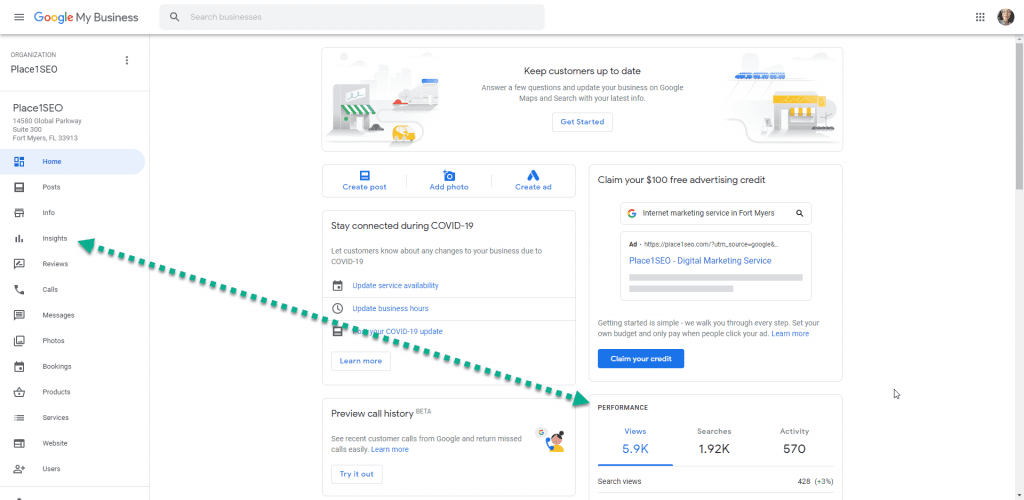
Task: Click the Insights bar chart icon
Action: (19, 238)
